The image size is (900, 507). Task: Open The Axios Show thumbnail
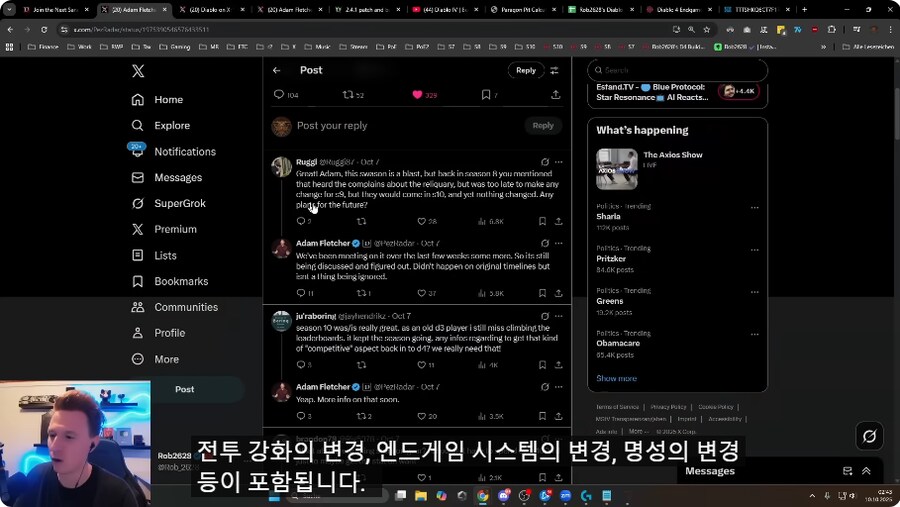616,169
